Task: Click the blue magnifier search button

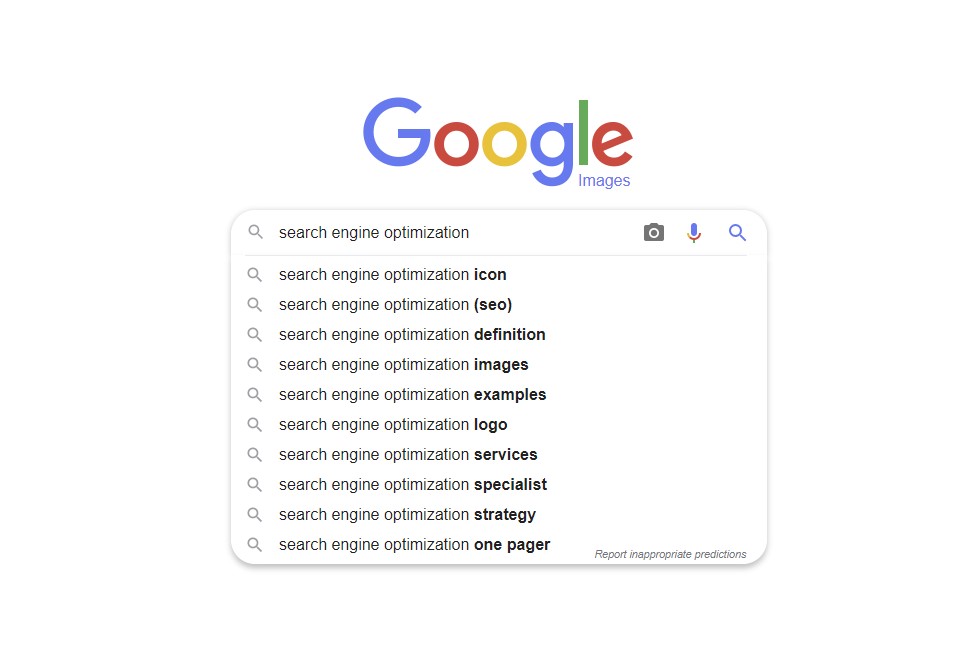Action: click(x=737, y=232)
